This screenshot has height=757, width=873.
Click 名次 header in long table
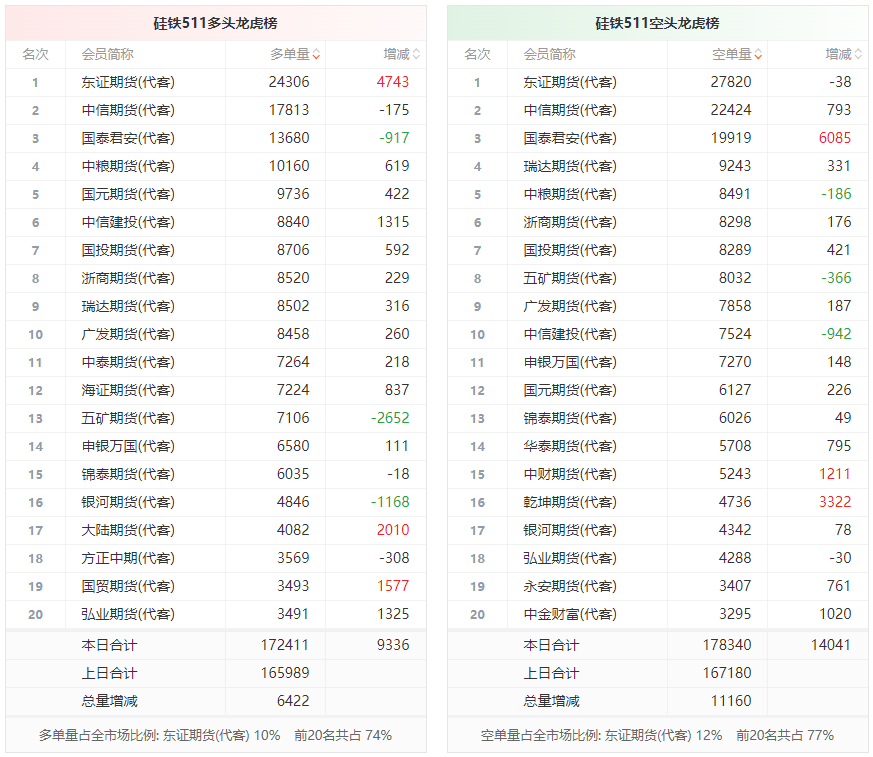35,55
